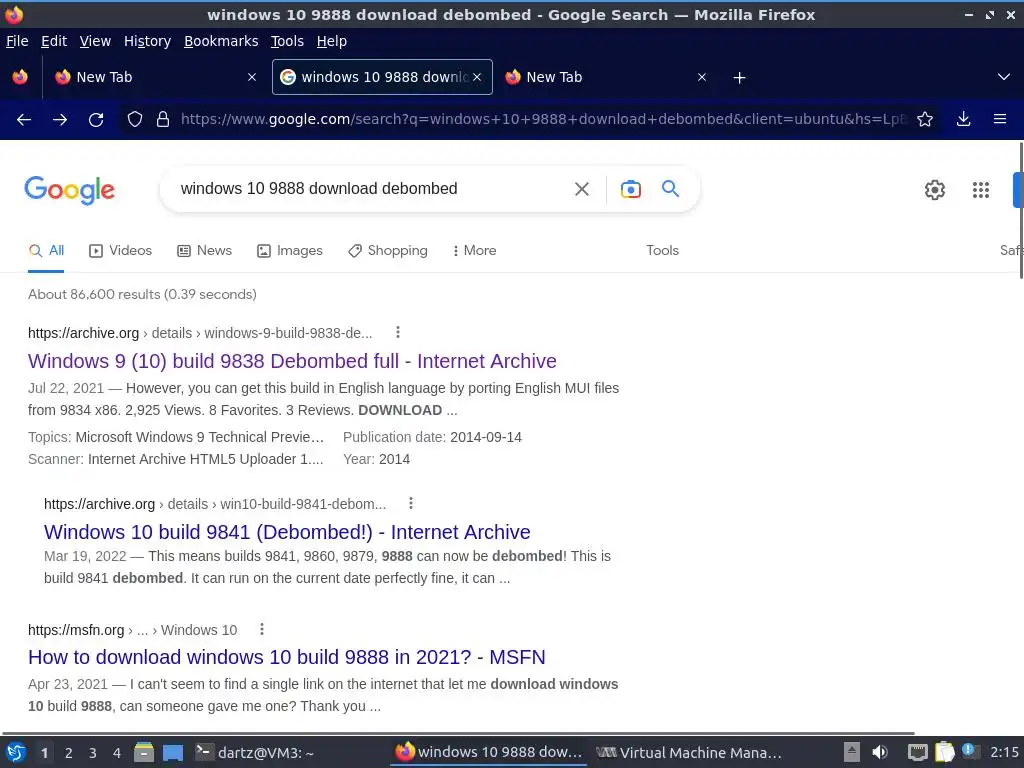Click the Google search query field
The height and width of the screenshot is (768, 1024).
point(370,189)
